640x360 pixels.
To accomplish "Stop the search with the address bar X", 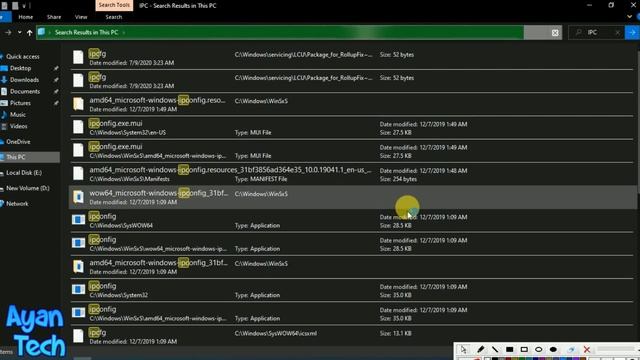I will coord(555,33).
